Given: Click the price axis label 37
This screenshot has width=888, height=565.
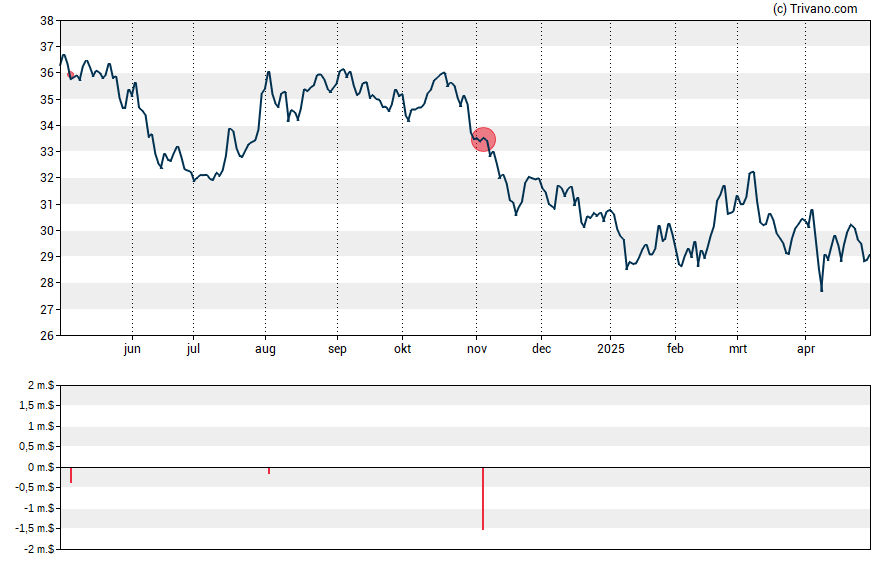Looking at the screenshot, I should [x=47, y=47].
